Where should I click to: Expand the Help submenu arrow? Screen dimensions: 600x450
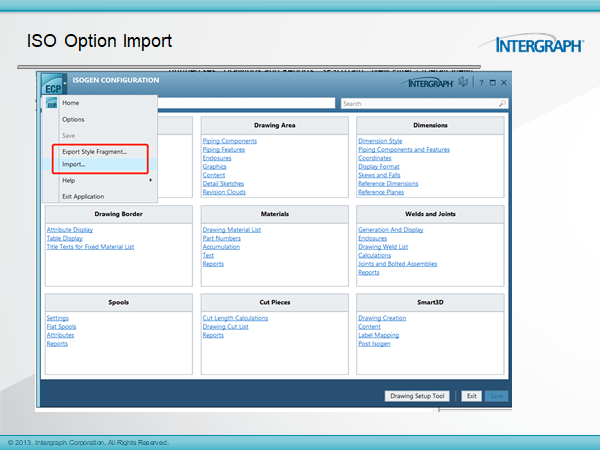tap(150, 180)
